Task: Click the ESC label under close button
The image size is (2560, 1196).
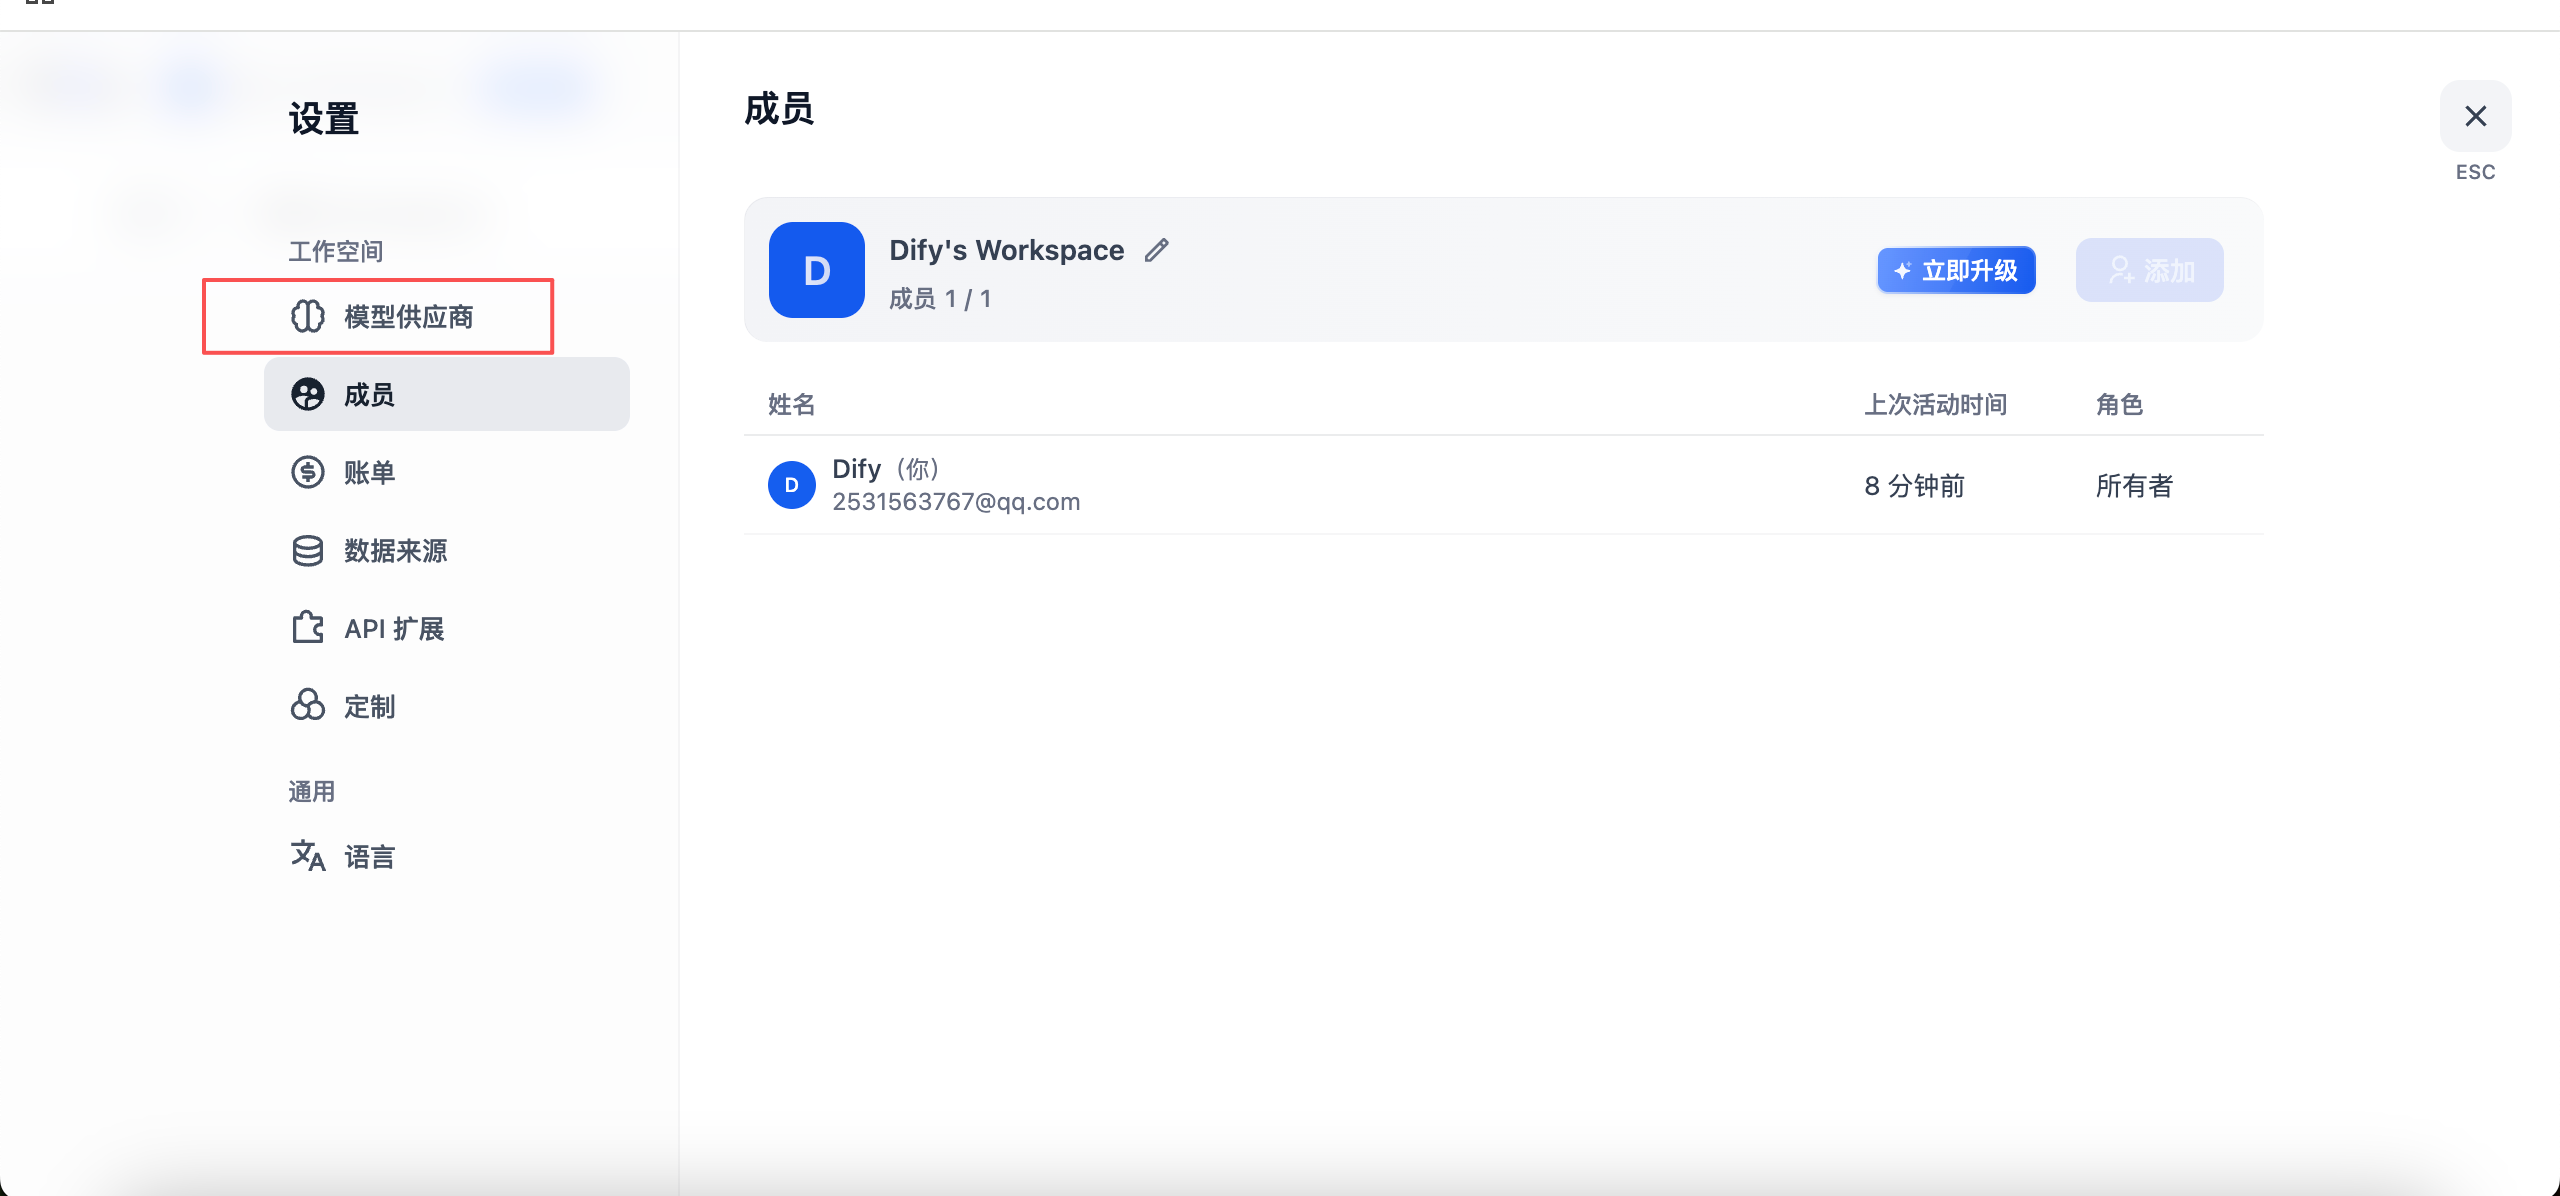Action: click(2476, 172)
